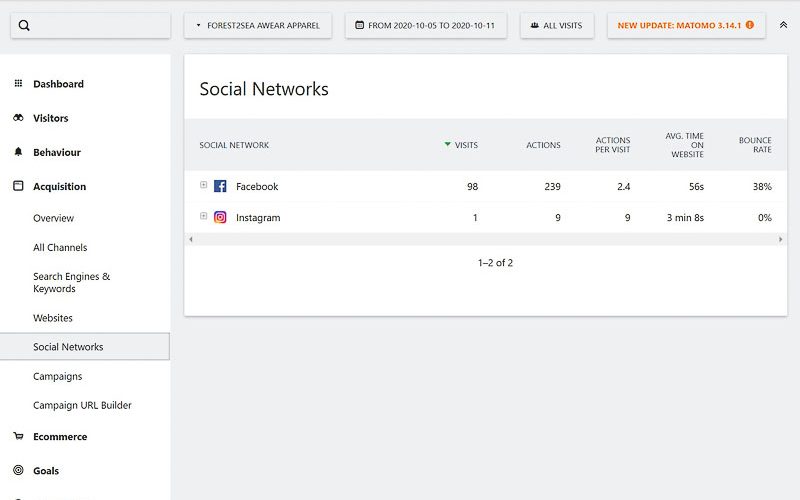Screen dimensions: 800x500
Task: Click the Behaviour bell icon
Action: (x=18, y=152)
